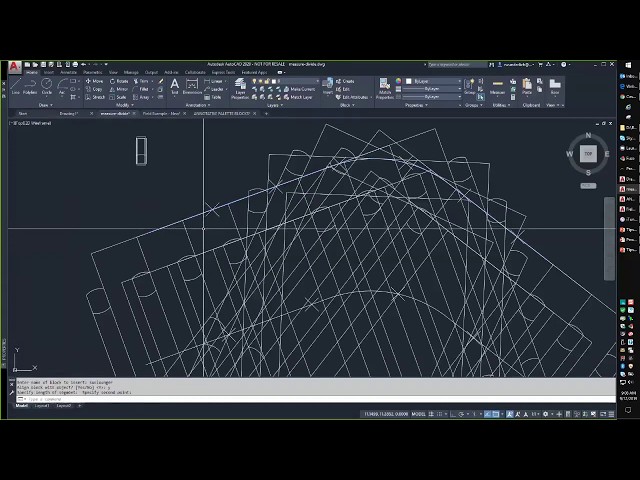Toggle object snap tracking in status bar
Screen dimensions: 640x480
point(487,414)
